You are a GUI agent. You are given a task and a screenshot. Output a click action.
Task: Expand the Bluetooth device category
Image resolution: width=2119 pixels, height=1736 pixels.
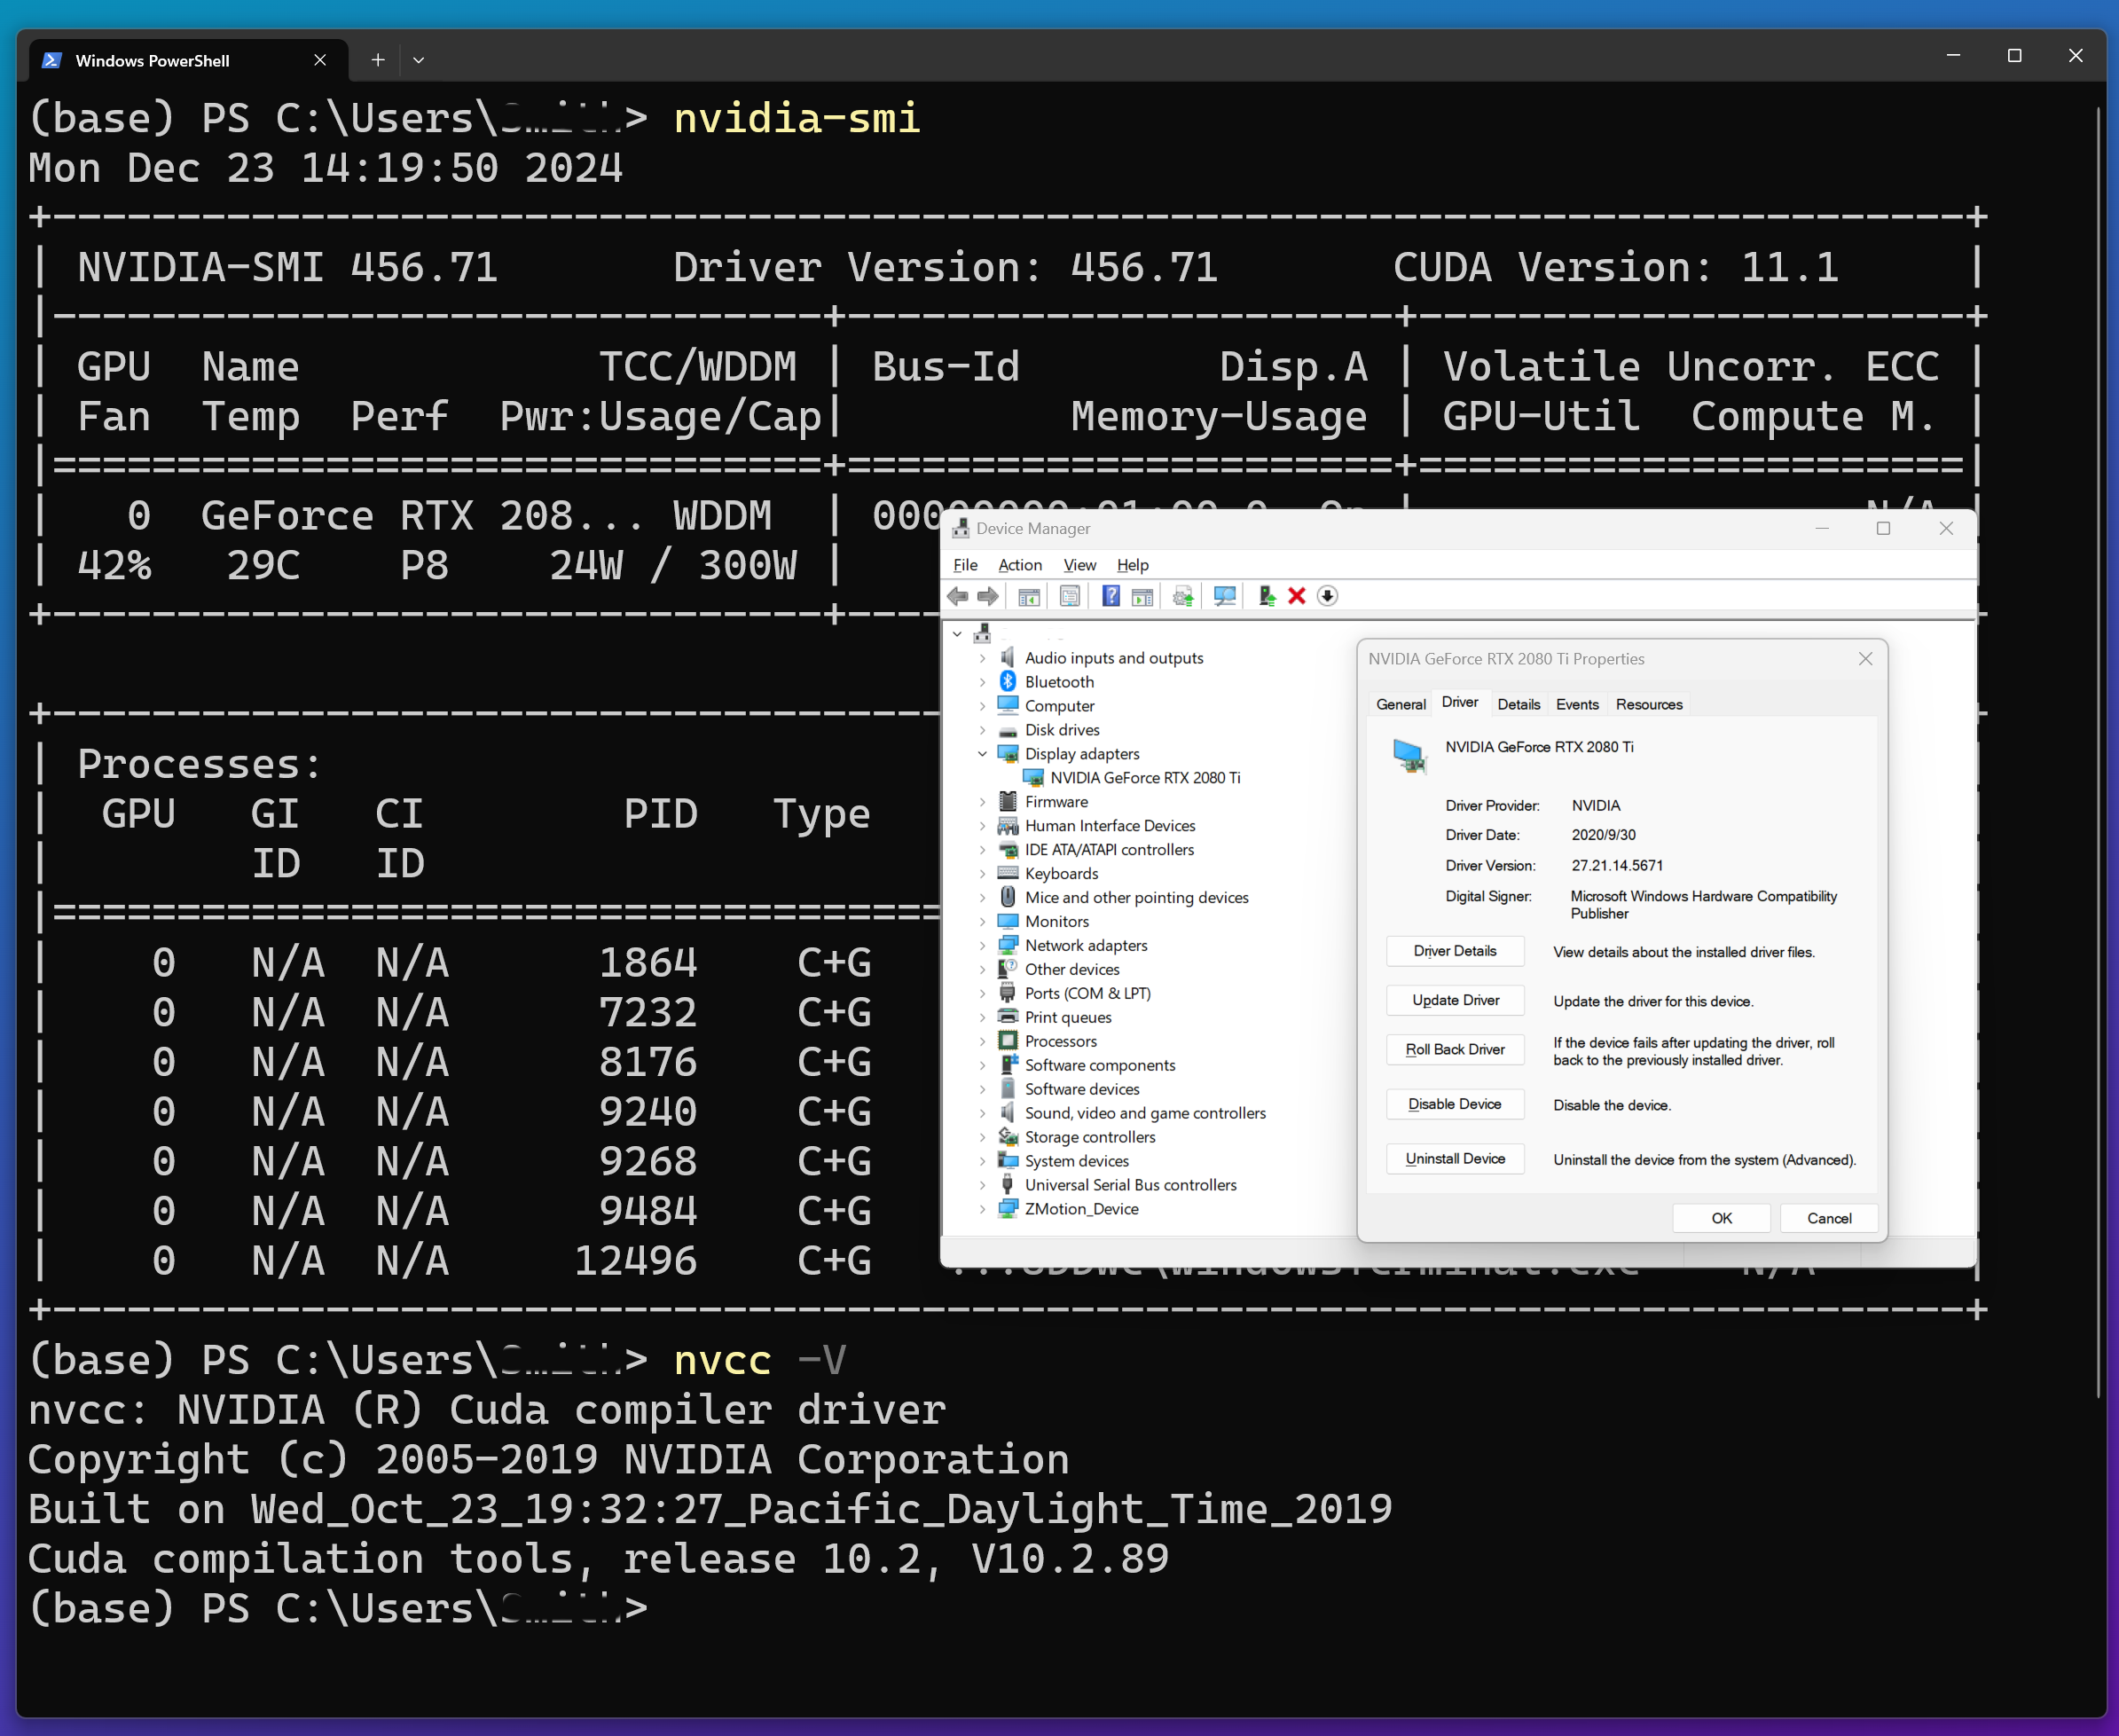tap(982, 682)
